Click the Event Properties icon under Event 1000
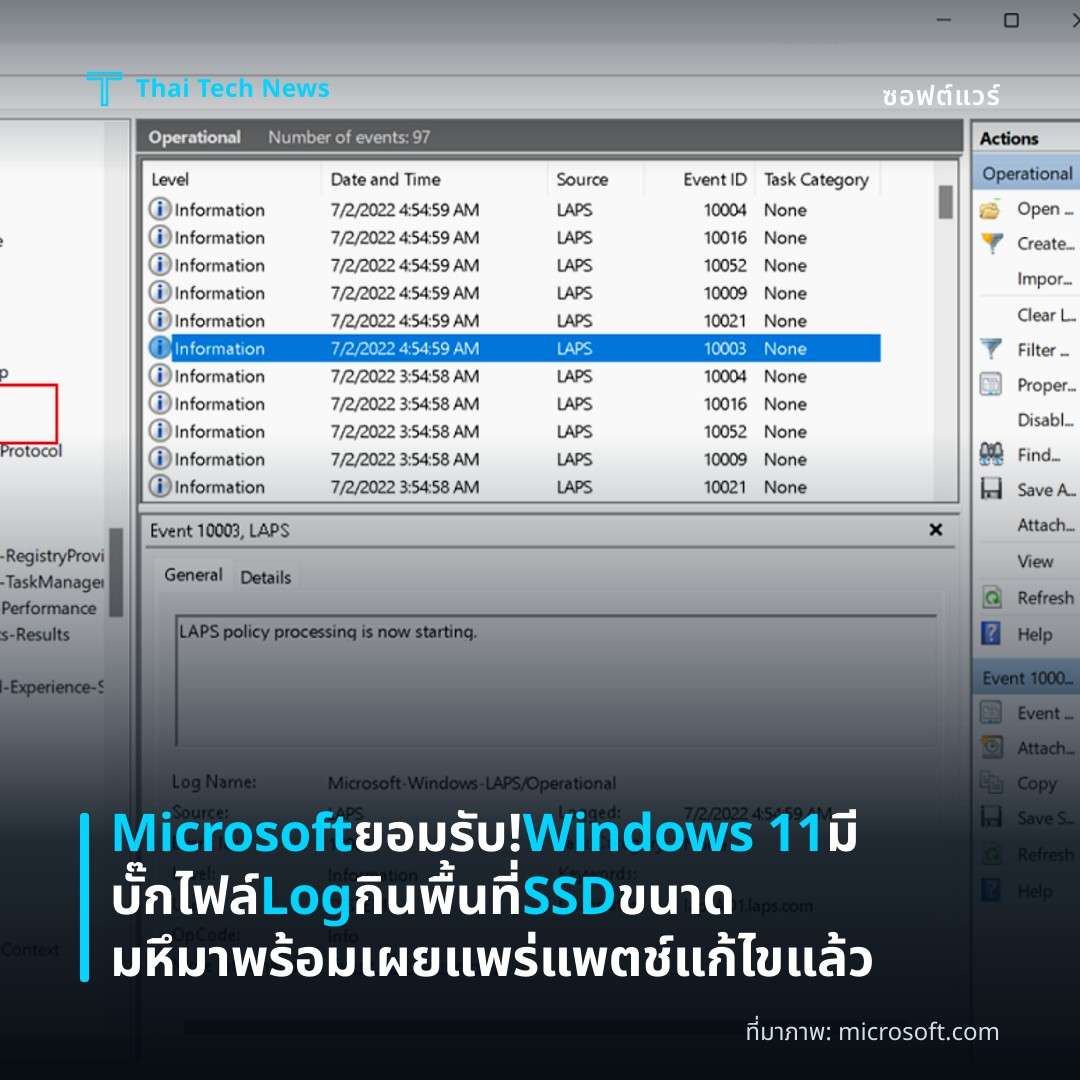 (x=990, y=713)
